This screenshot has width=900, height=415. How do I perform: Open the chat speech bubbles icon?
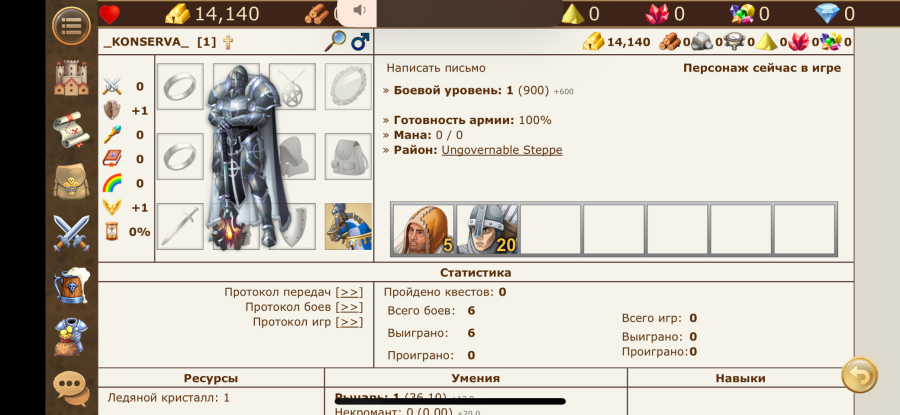71,389
